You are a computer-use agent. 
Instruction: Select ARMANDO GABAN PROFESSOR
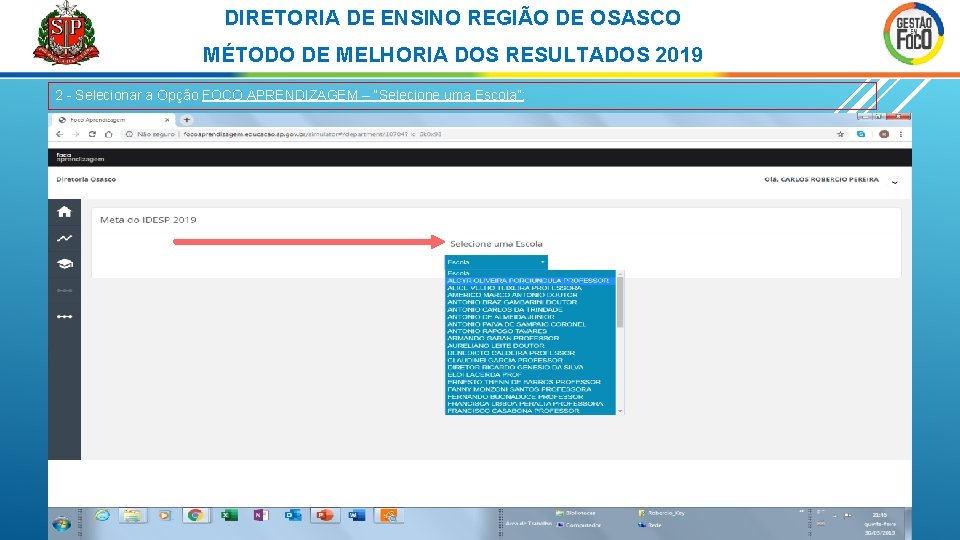tap(530, 339)
